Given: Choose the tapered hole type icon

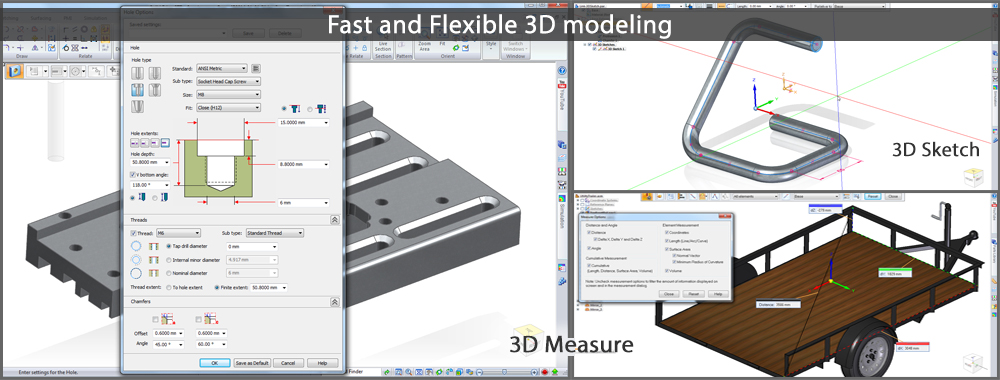Looking at the screenshot, I should pos(137,106).
